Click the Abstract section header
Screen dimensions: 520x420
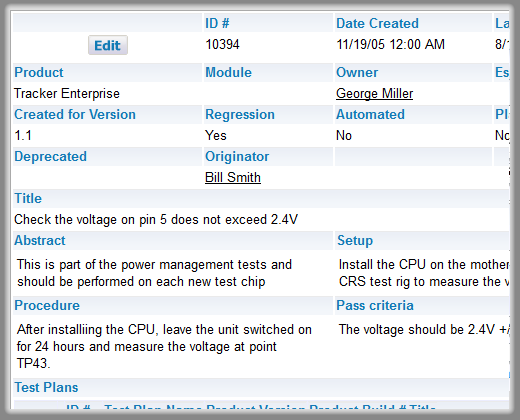(40, 240)
